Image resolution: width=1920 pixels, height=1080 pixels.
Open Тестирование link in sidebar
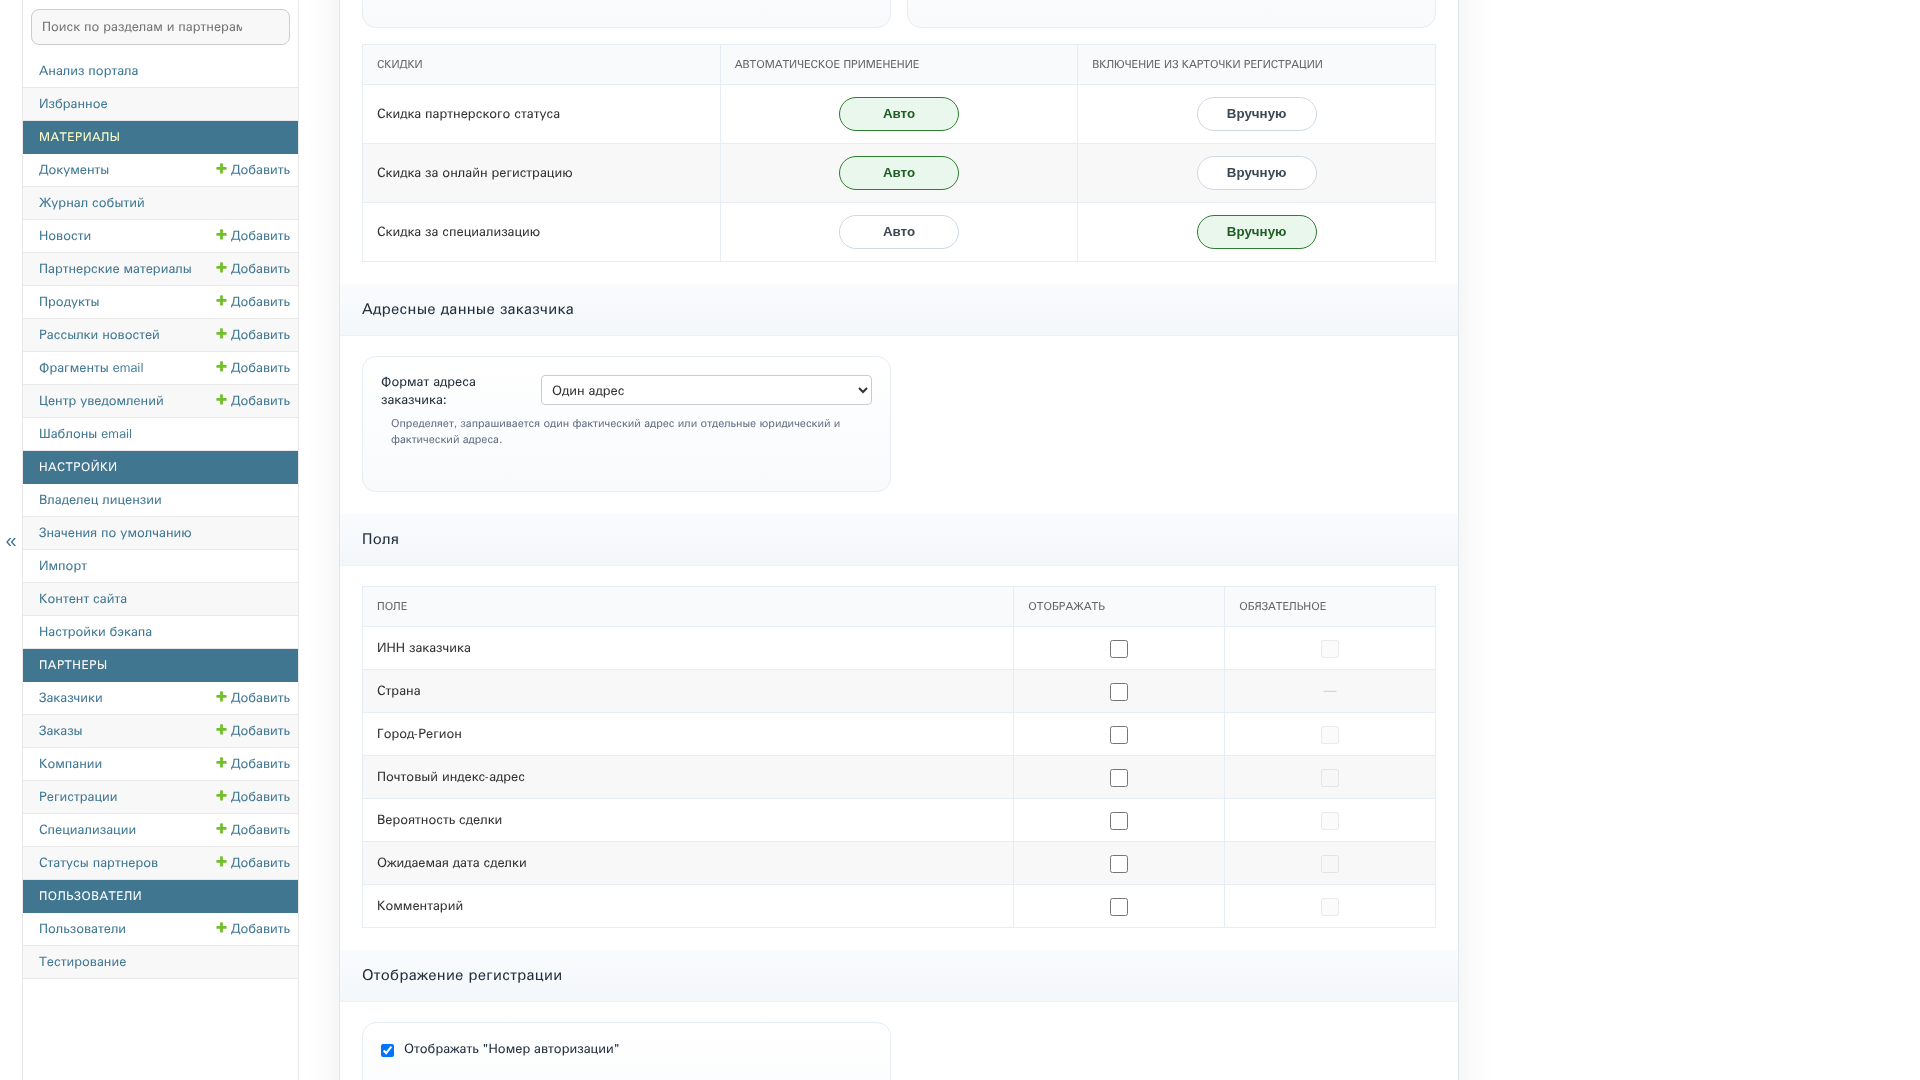(x=82, y=962)
